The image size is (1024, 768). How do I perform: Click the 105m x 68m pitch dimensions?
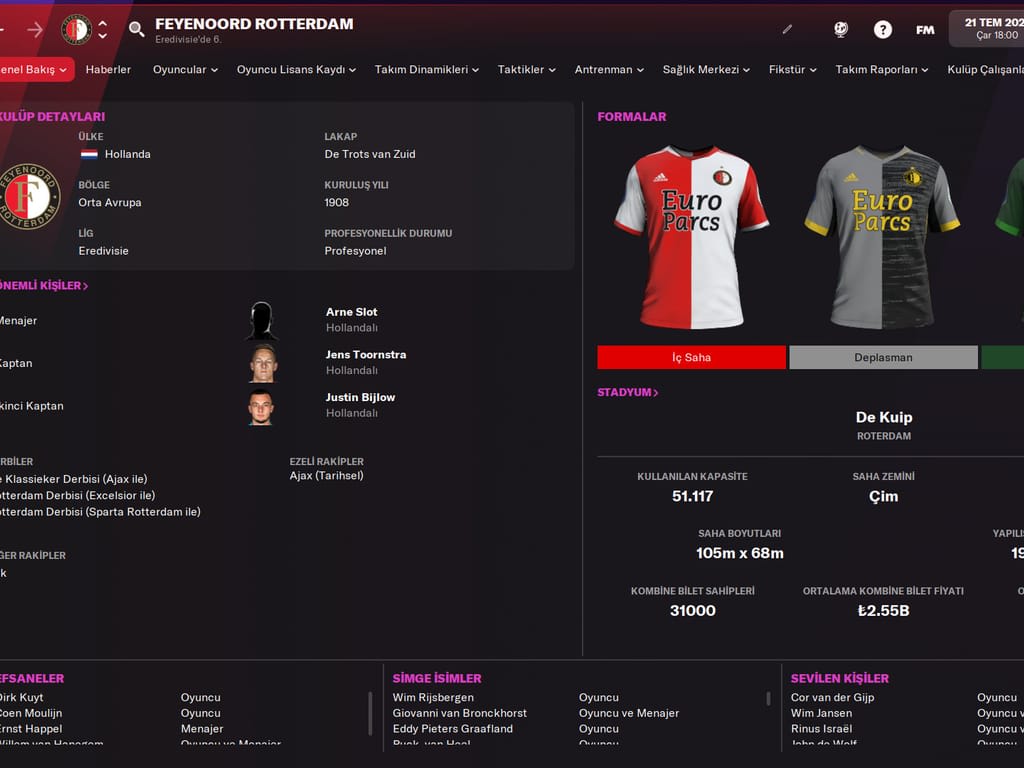click(x=739, y=553)
